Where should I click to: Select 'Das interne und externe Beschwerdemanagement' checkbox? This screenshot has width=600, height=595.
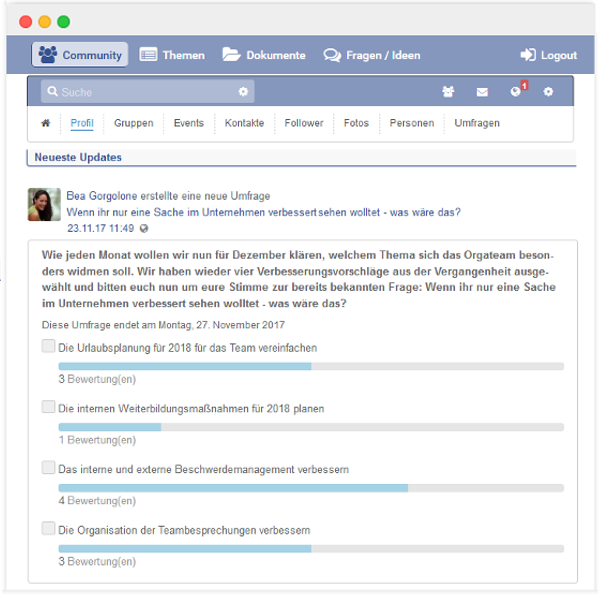tap(49, 468)
